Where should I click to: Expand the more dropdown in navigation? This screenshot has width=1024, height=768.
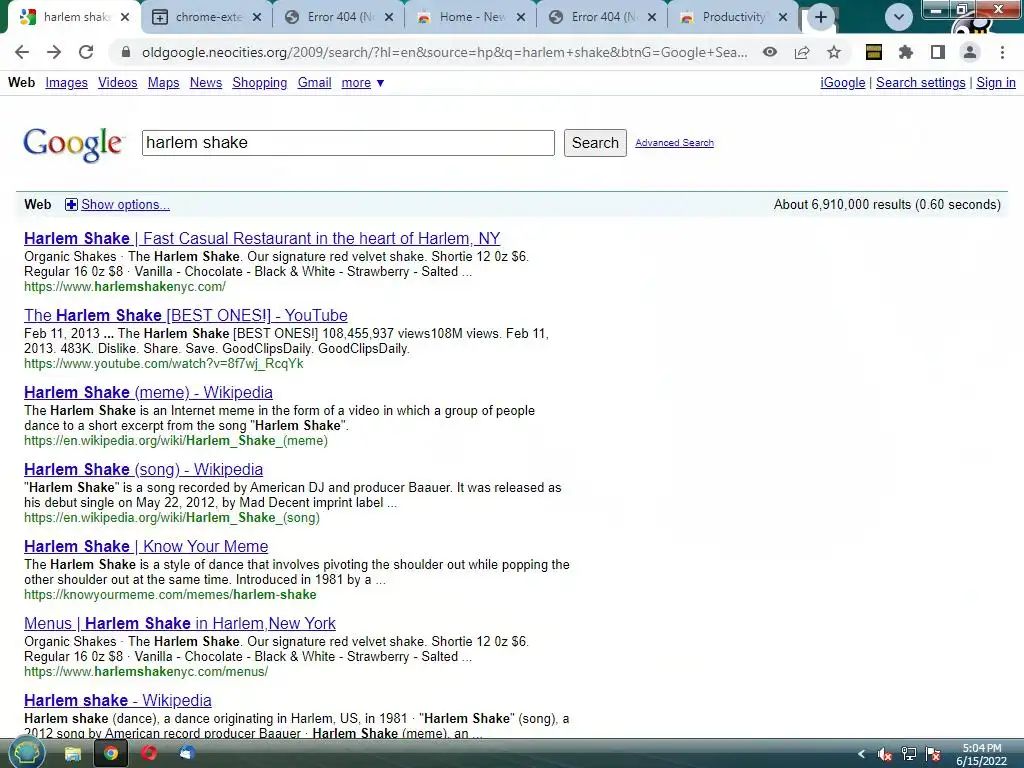pyautogui.click(x=362, y=83)
